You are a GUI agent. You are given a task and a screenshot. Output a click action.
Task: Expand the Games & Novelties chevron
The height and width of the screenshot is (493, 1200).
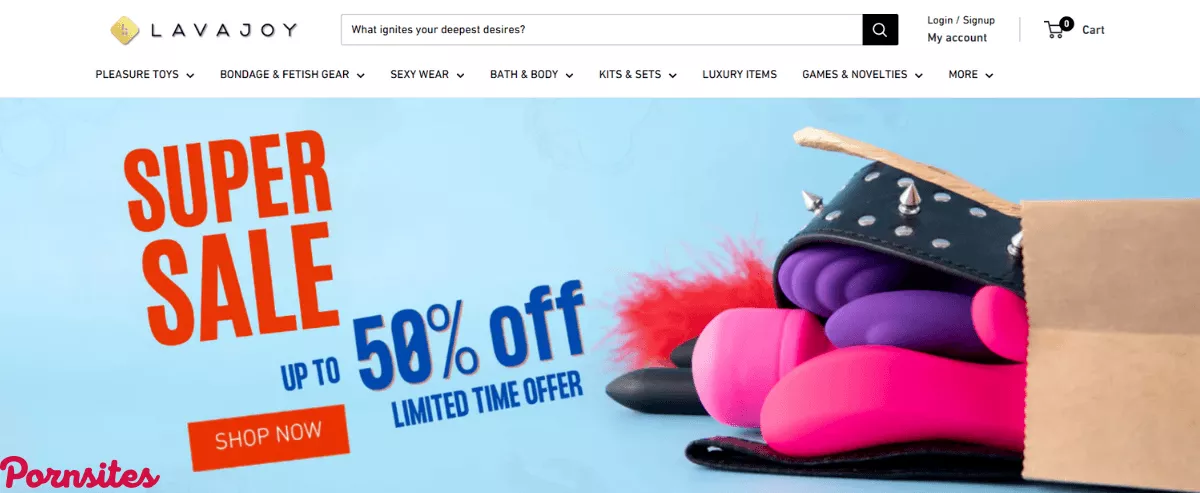(918, 75)
